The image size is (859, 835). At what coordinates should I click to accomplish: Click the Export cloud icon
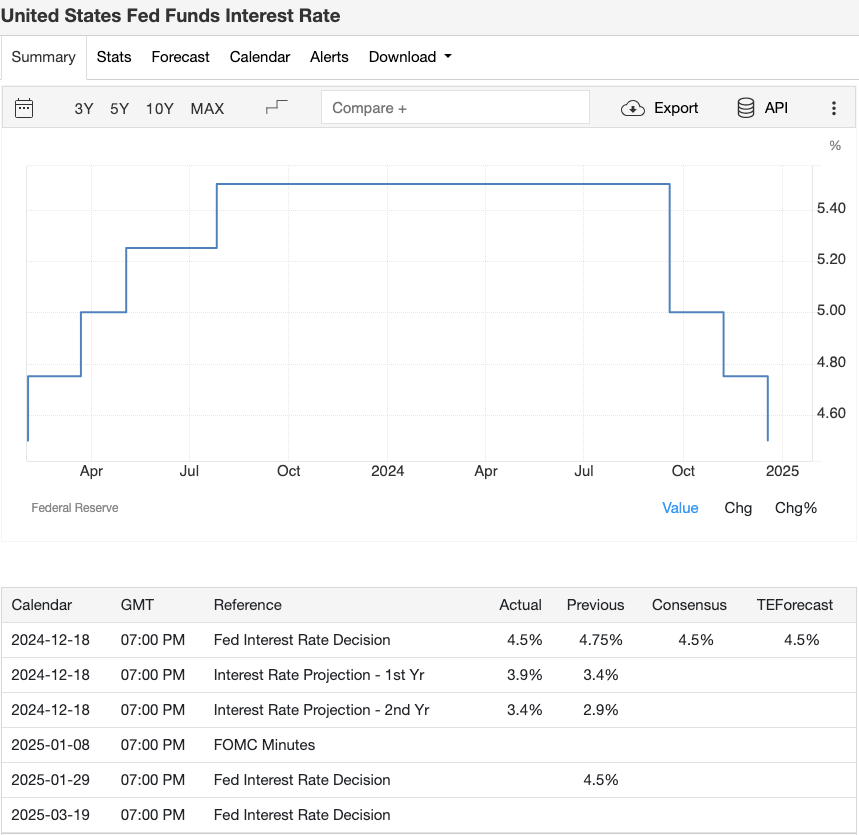(x=633, y=107)
